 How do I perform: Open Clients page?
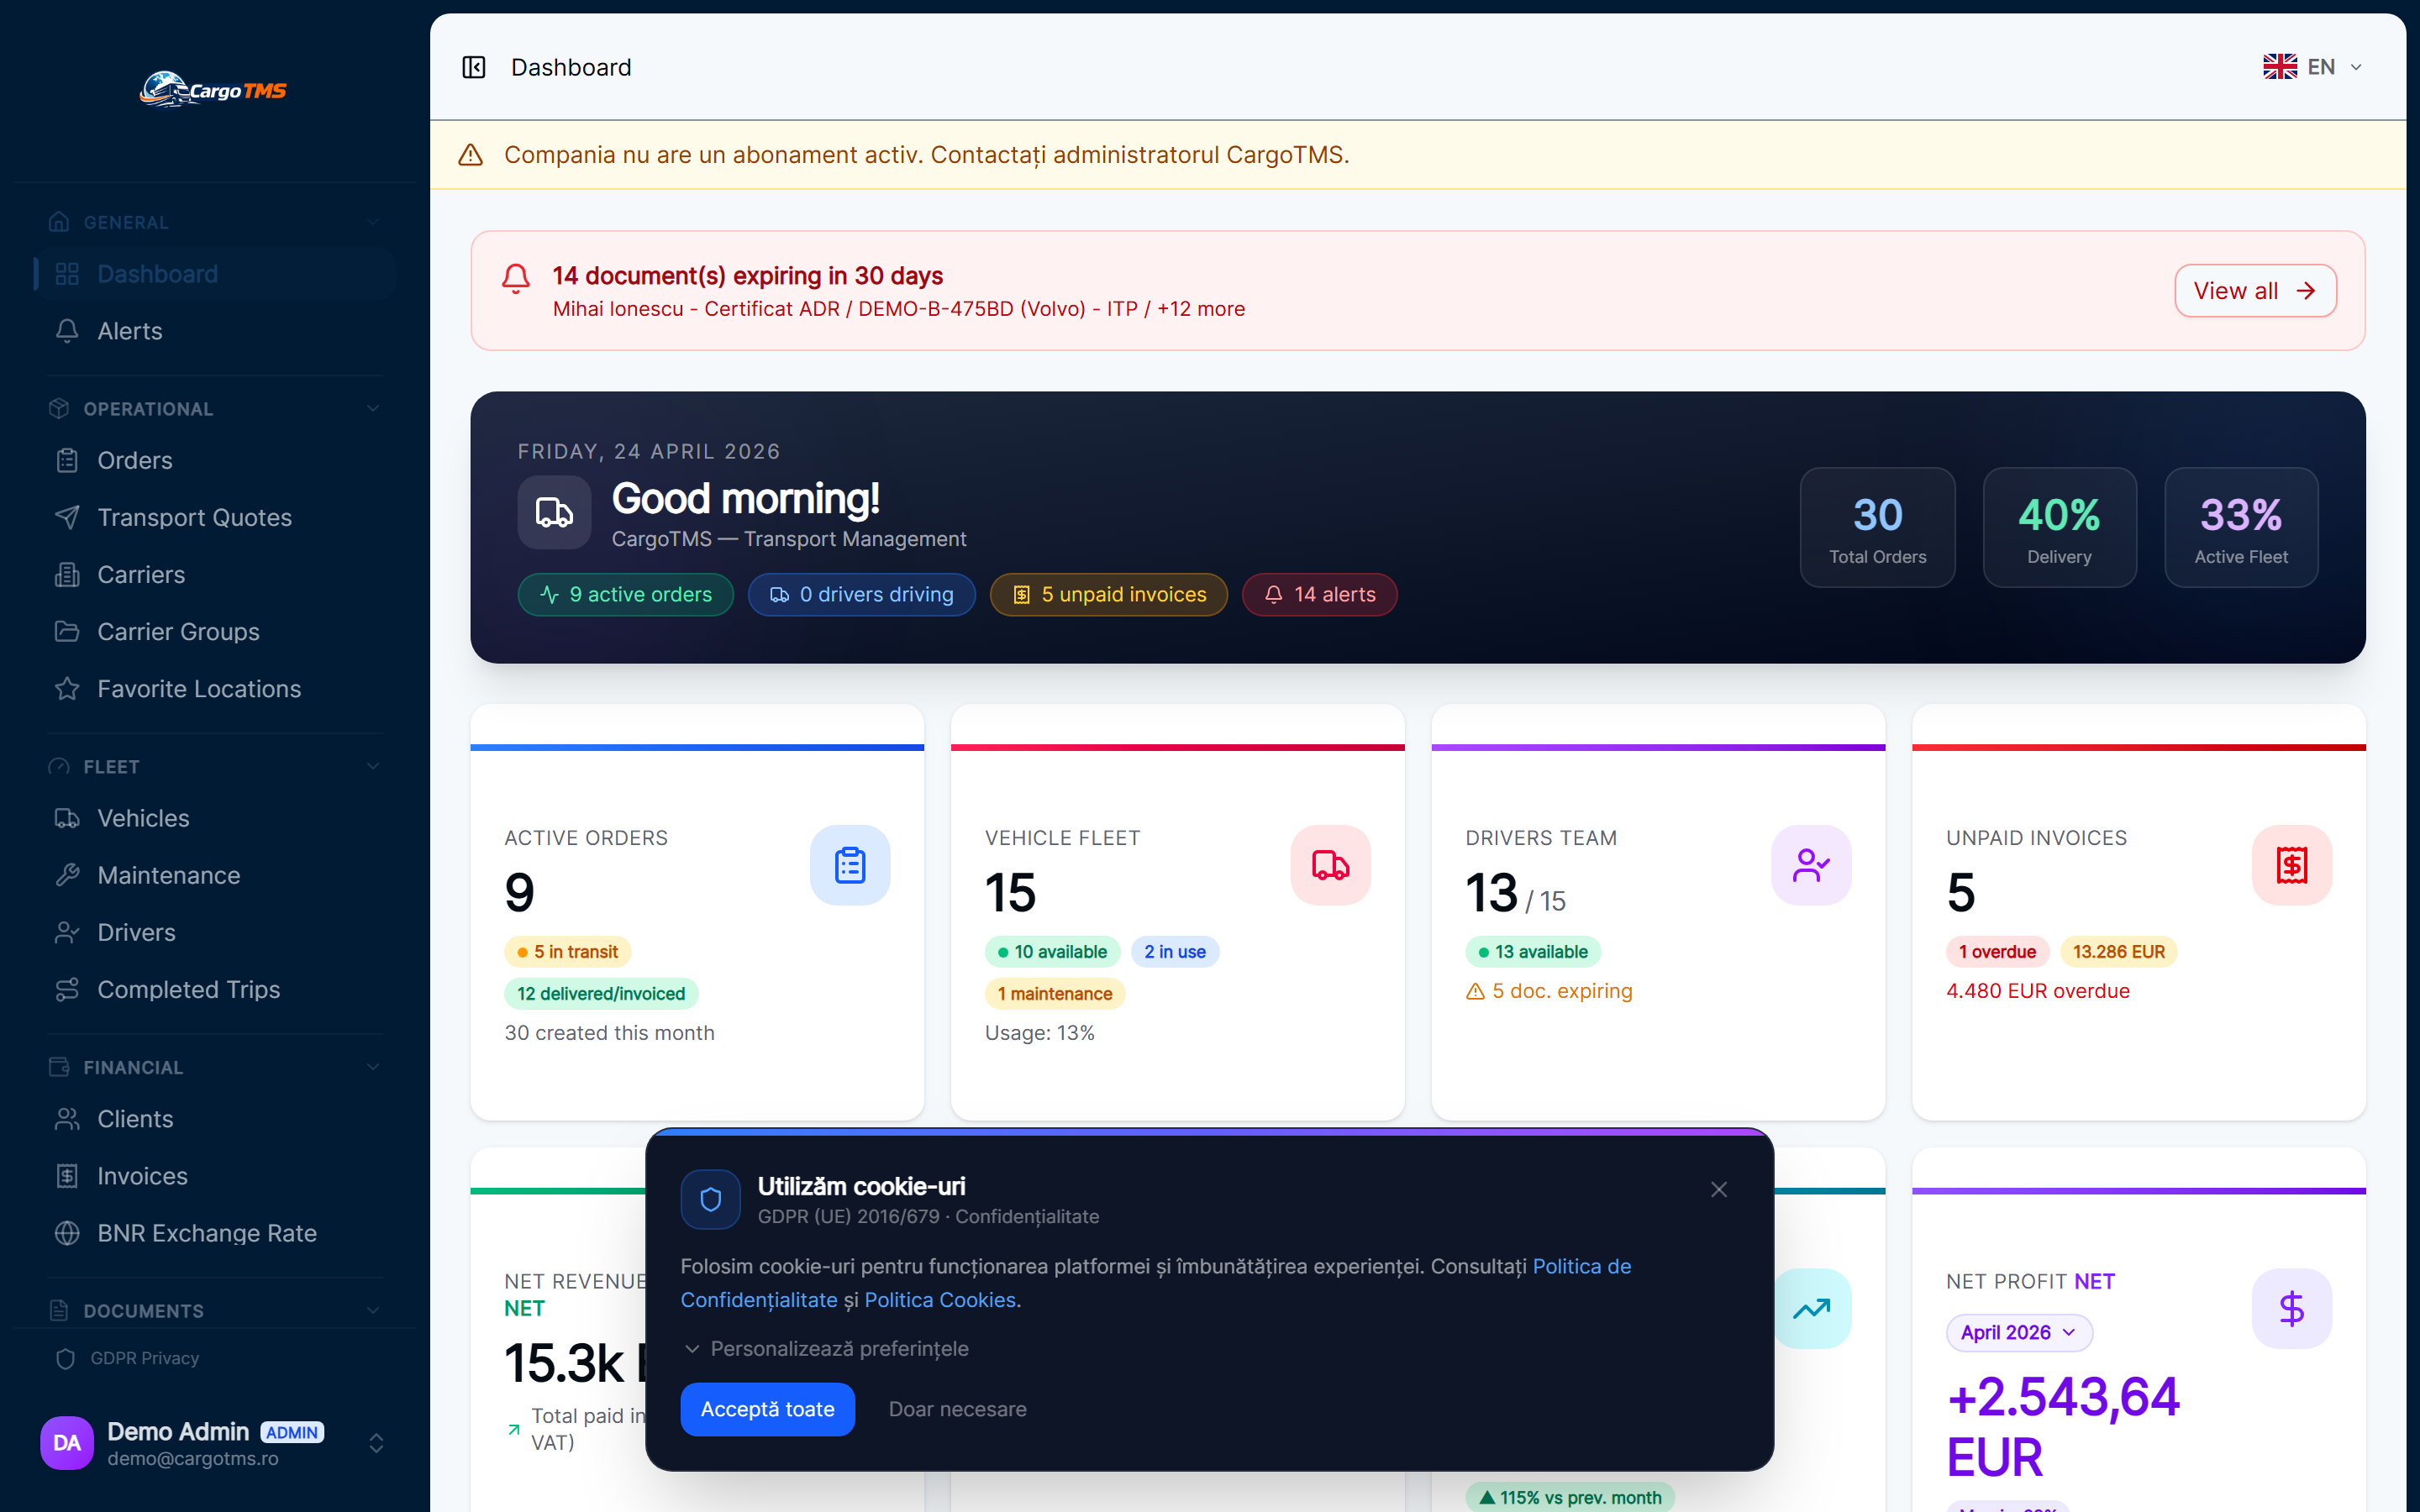[x=216, y=1119]
